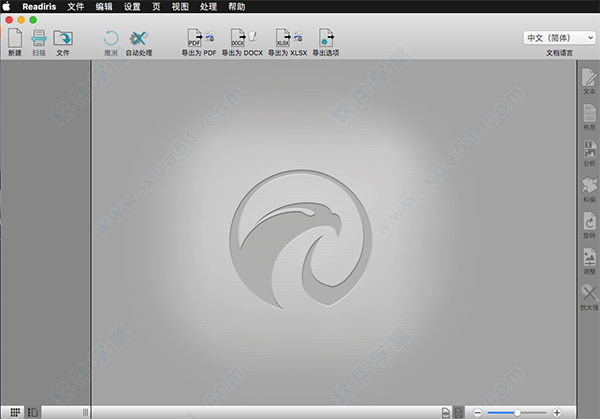Click the New (新建) document icon
Image resolution: width=600 pixels, height=419 pixels.
[x=15, y=38]
